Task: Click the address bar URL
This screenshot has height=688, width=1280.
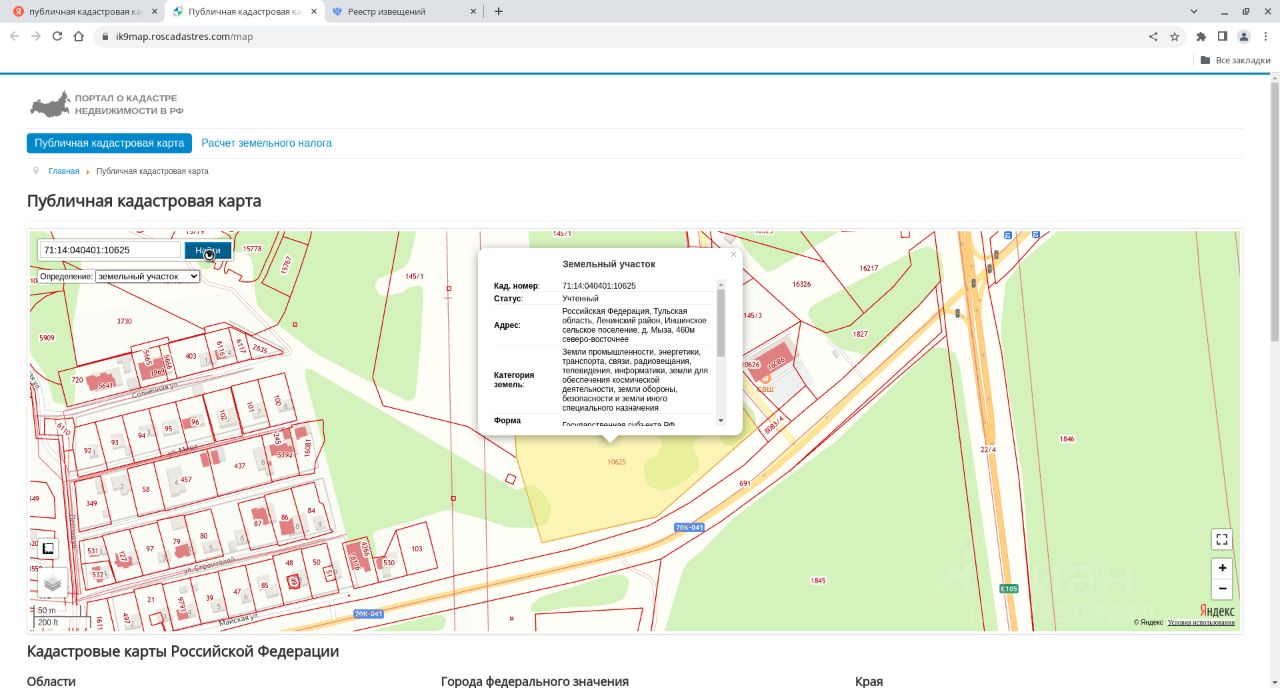Action: point(185,36)
